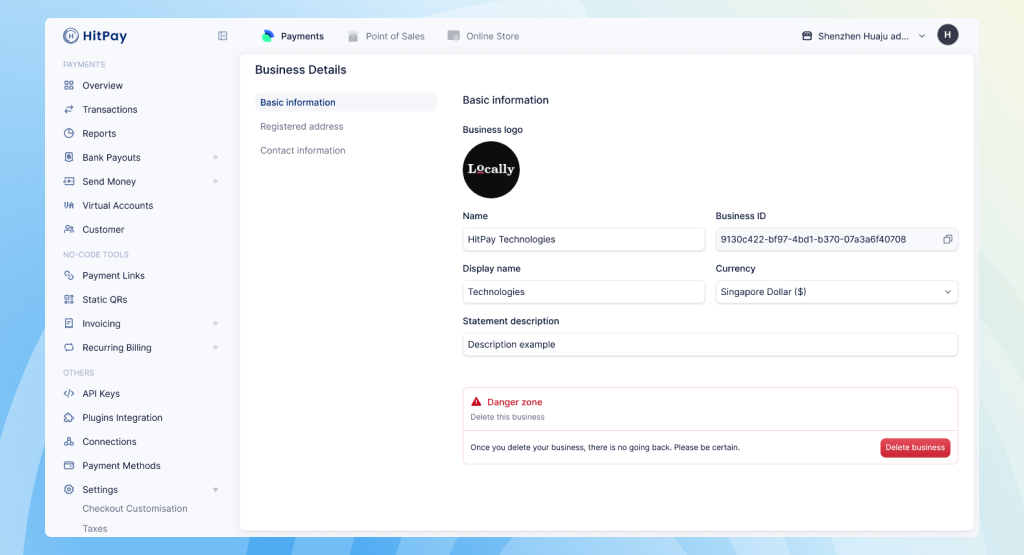1024x555 pixels.
Task: Expand the Send Money submenu arrow
Action: pos(216,182)
